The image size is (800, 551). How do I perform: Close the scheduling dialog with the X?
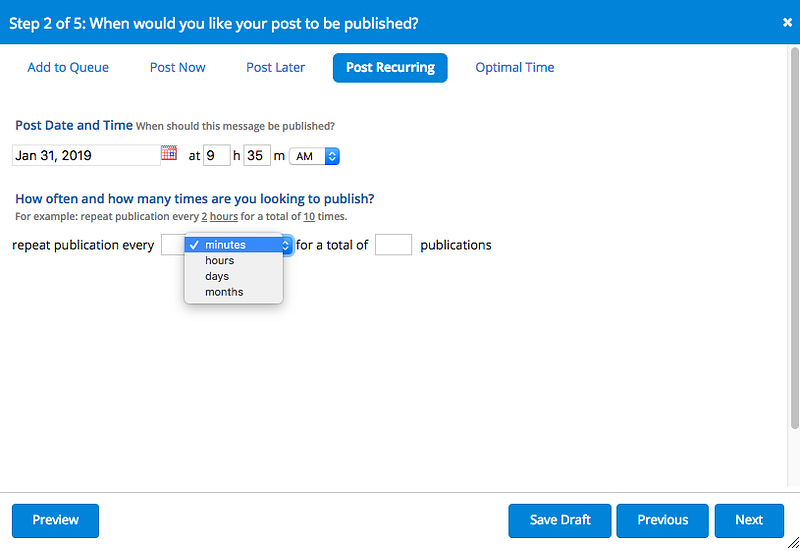click(x=787, y=22)
